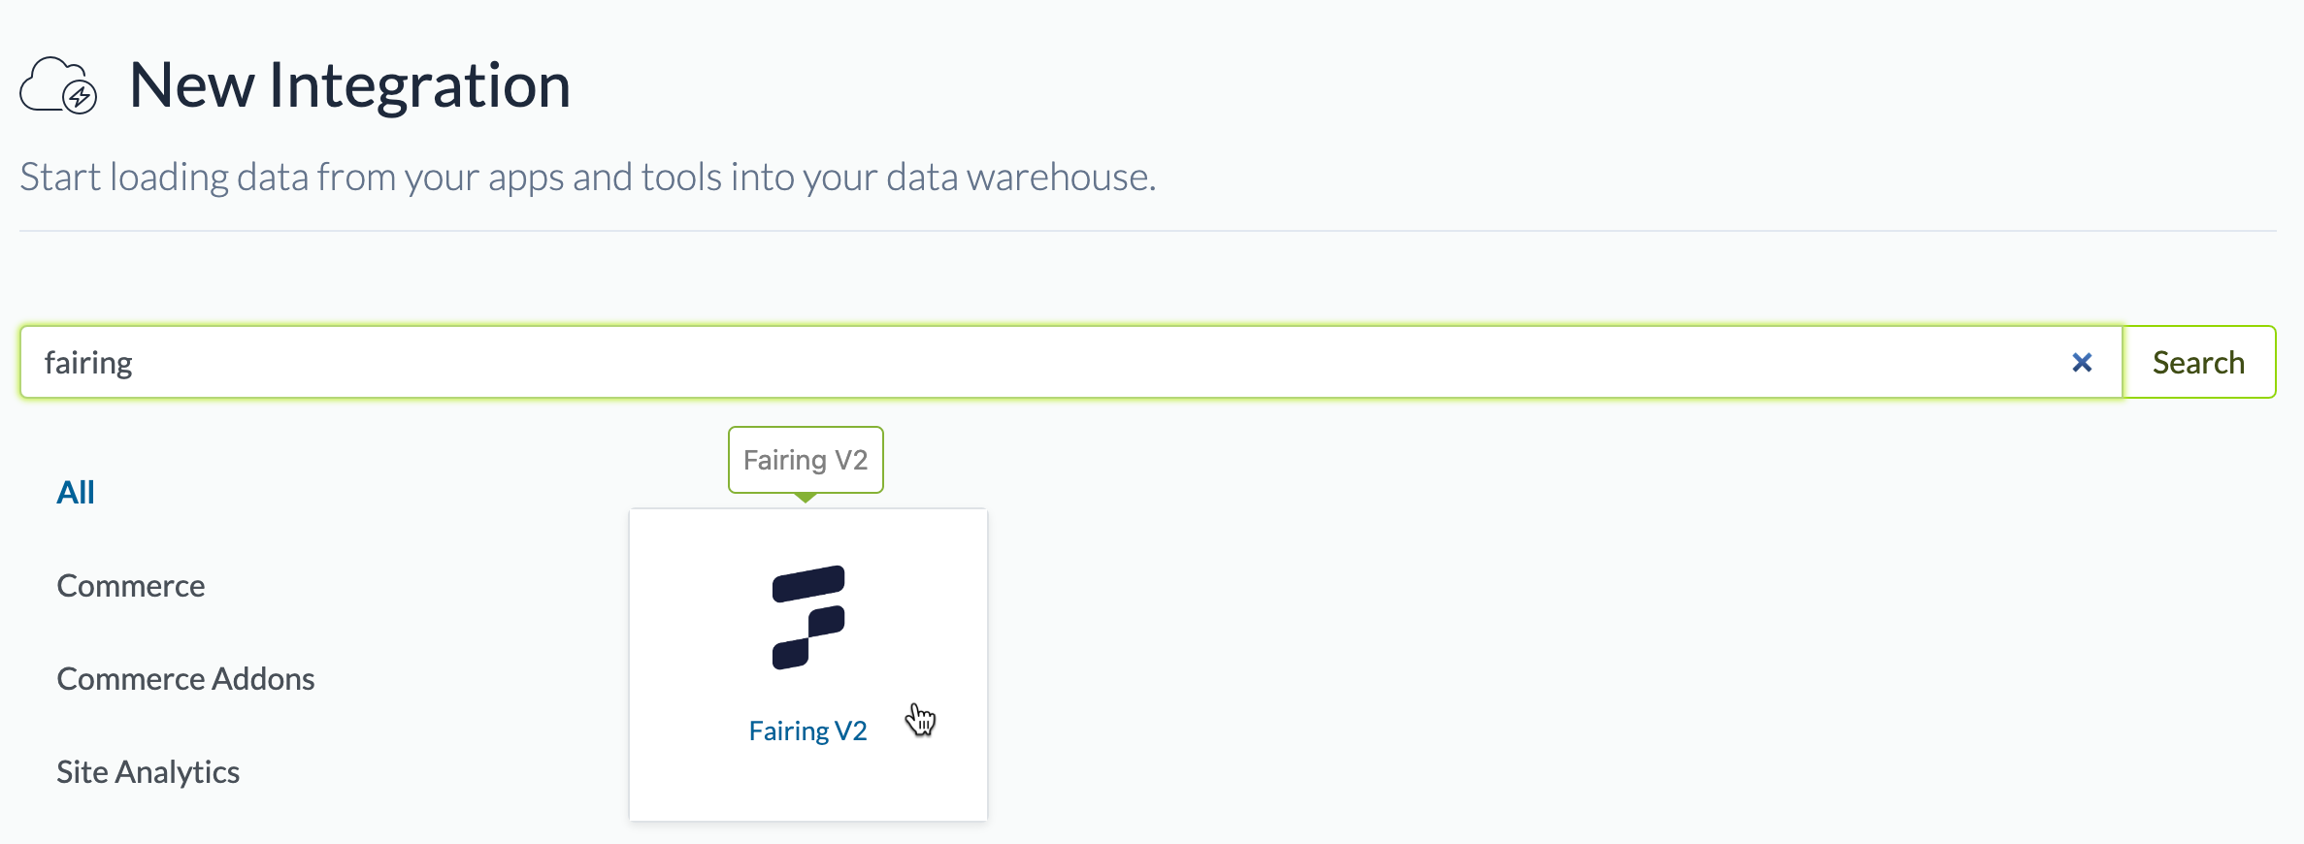Viewport: 2304px width, 844px height.
Task: Clear the search field with the X icon
Action: coord(2081,362)
